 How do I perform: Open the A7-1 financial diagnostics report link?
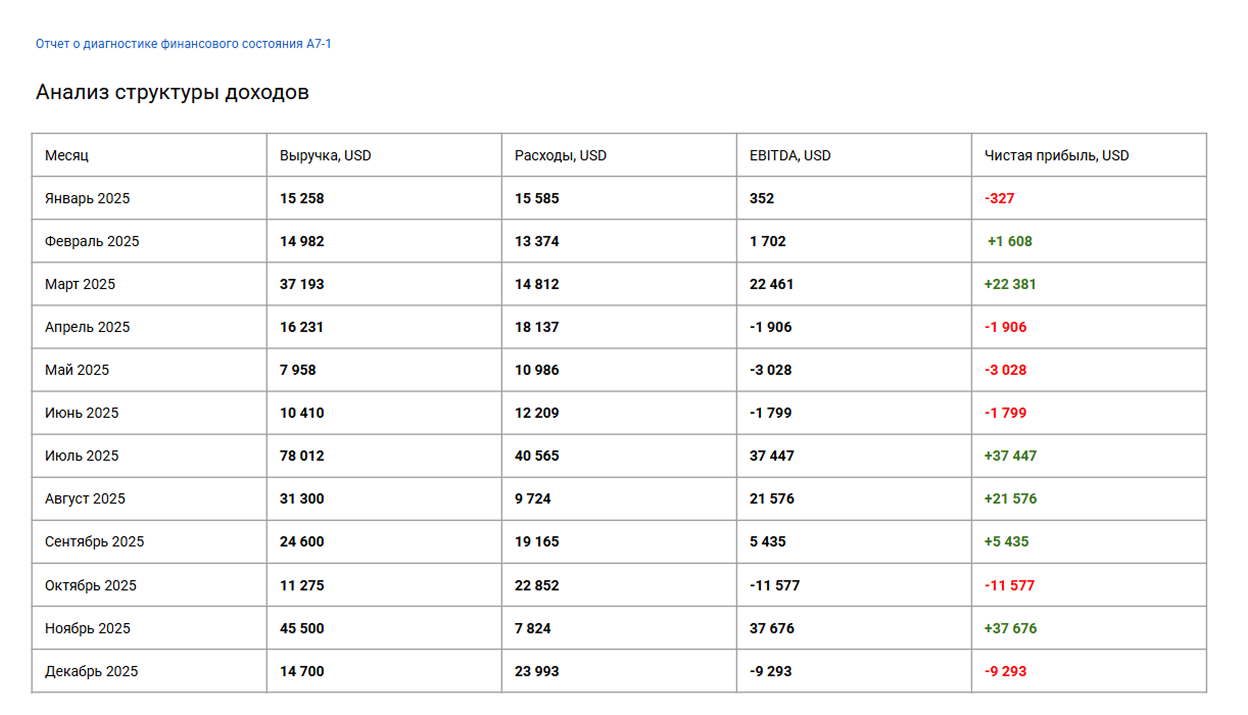[184, 44]
